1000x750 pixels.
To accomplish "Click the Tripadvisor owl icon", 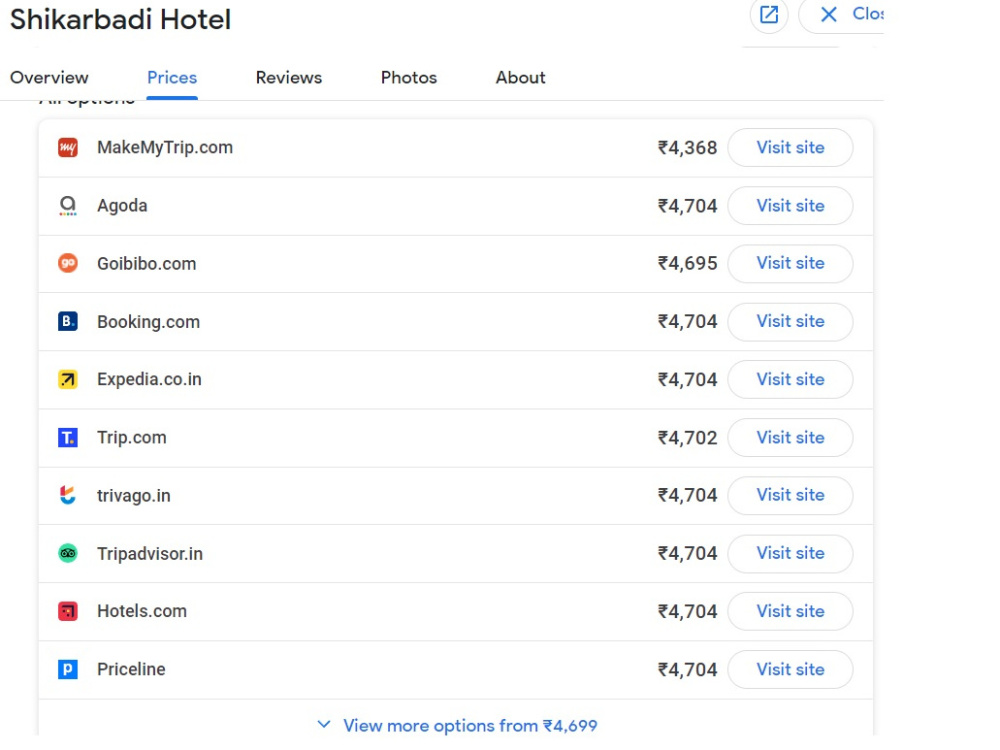I will click(x=68, y=554).
